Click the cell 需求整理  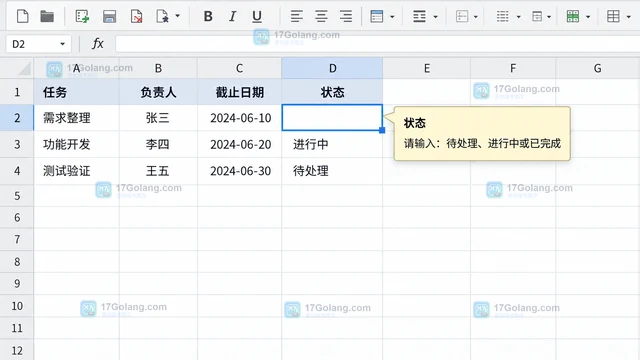tap(76, 118)
